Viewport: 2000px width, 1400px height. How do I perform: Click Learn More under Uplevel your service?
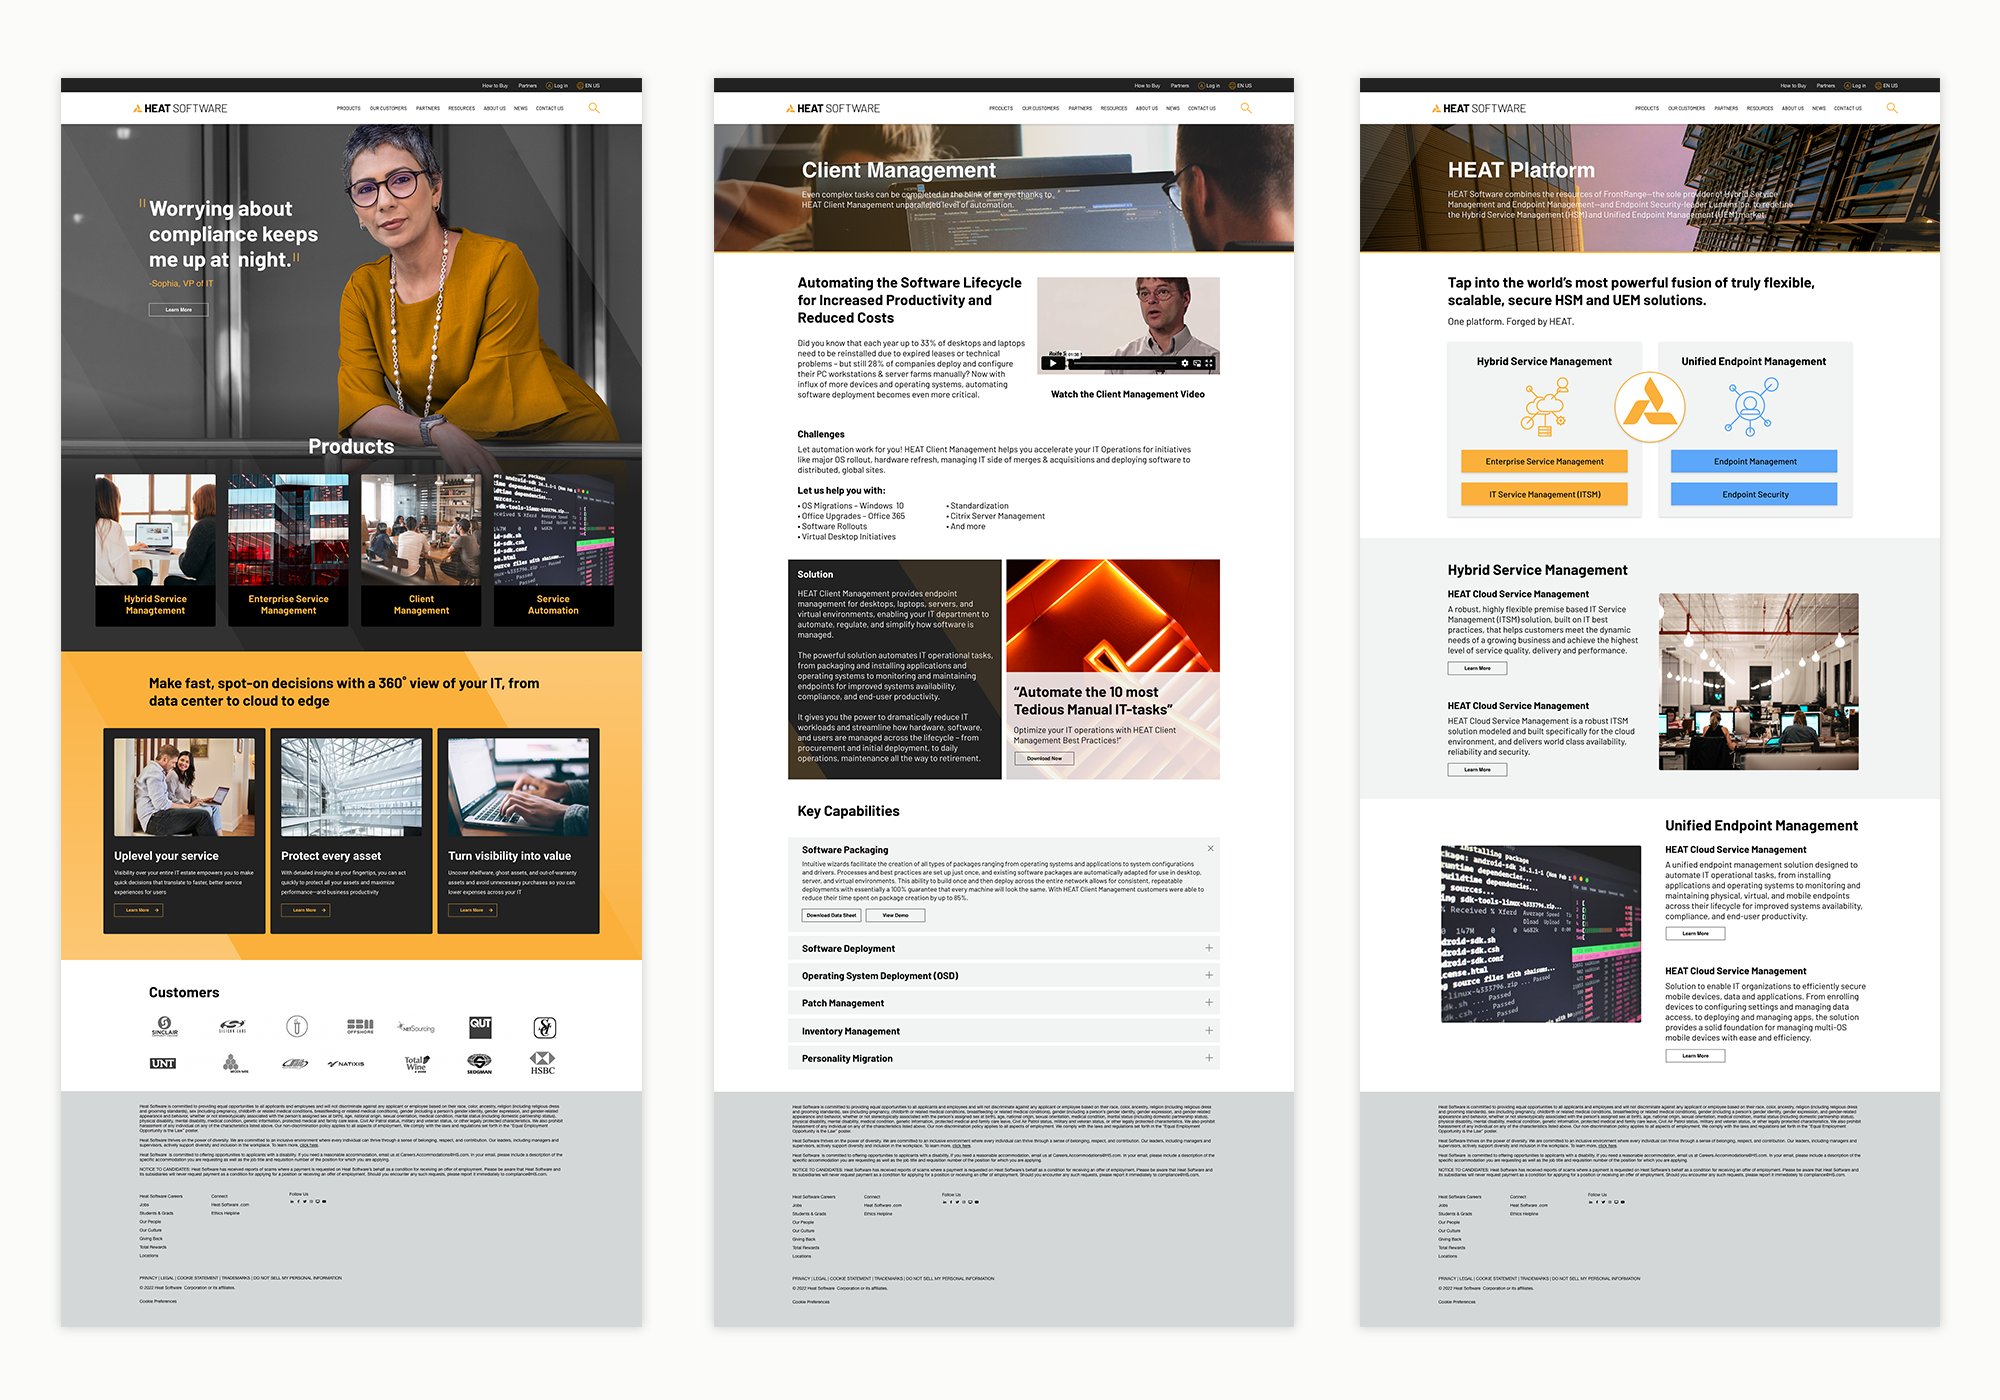point(138,910)
